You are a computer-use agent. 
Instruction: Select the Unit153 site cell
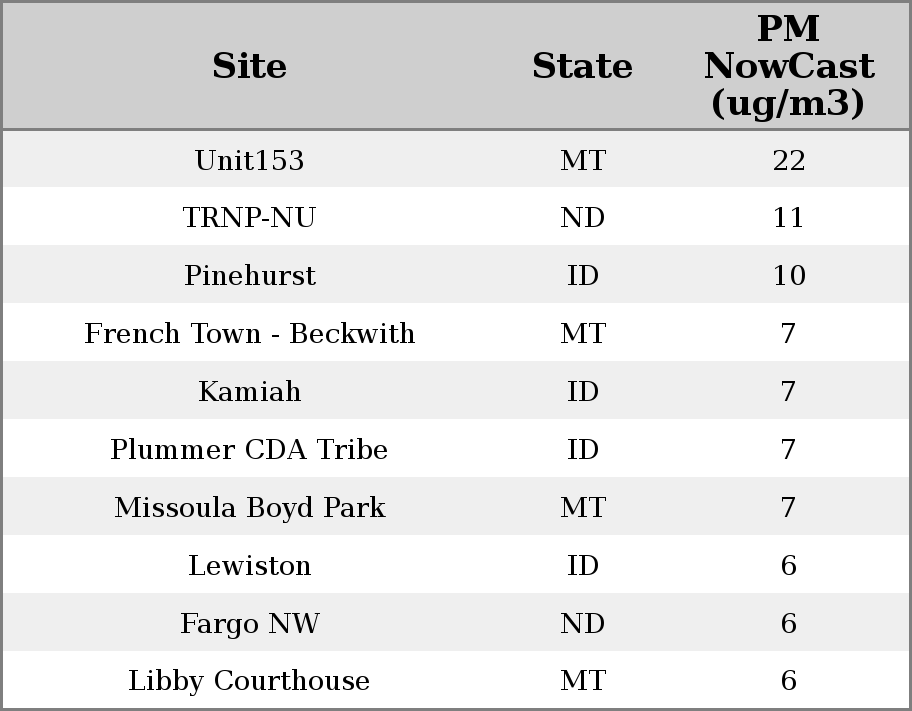249,161
